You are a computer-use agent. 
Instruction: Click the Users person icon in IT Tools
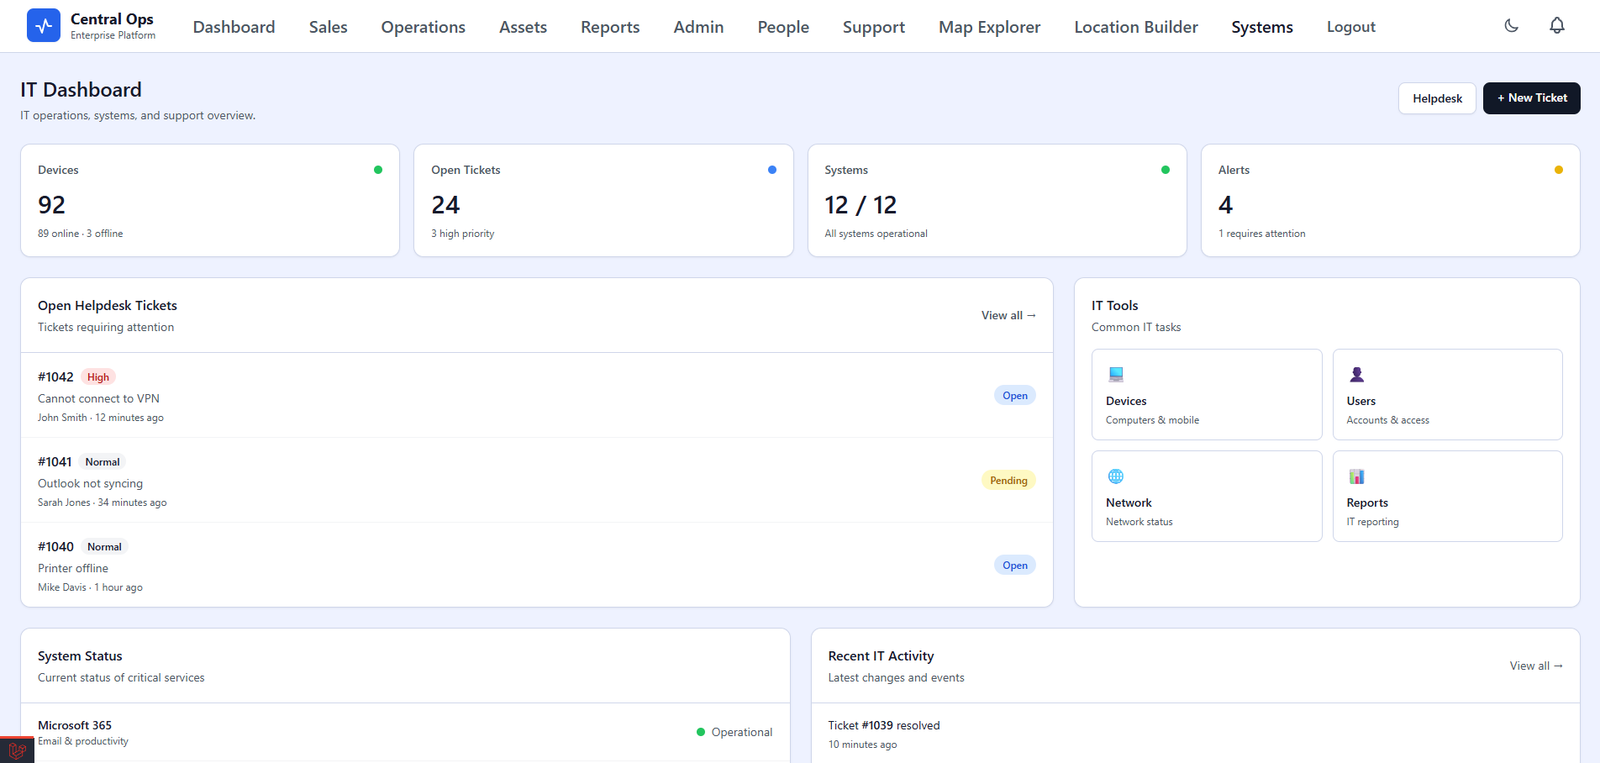[1356, 374]
